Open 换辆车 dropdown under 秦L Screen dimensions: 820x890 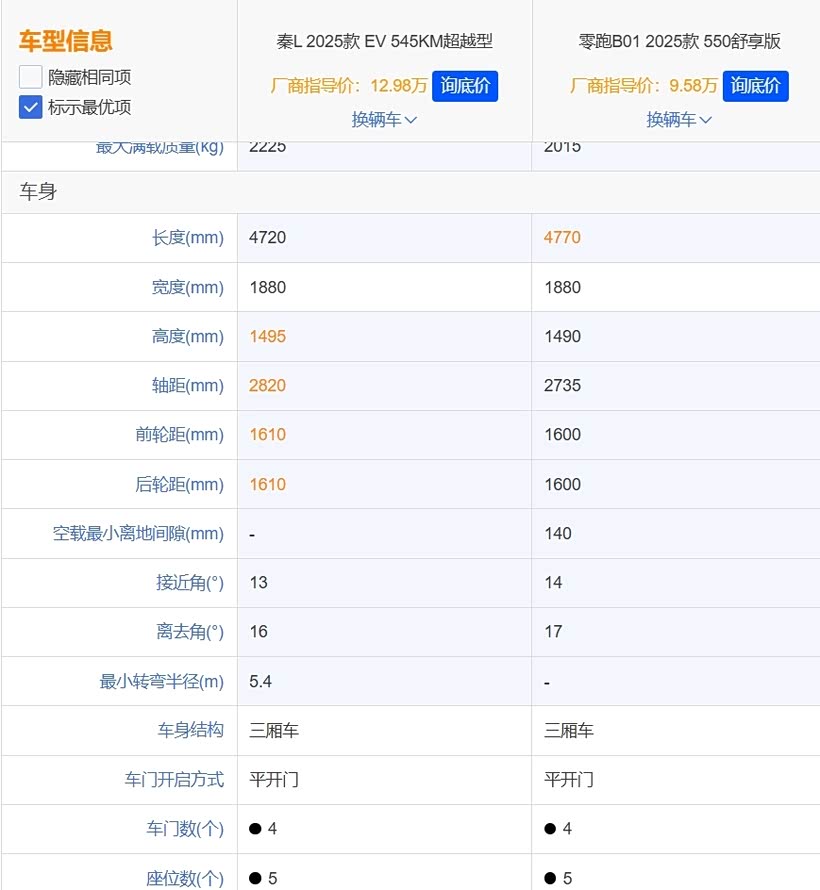(384, 120)
